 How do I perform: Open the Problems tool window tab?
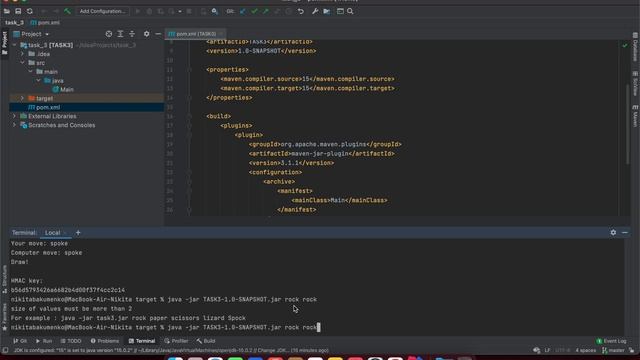point(105,341)
